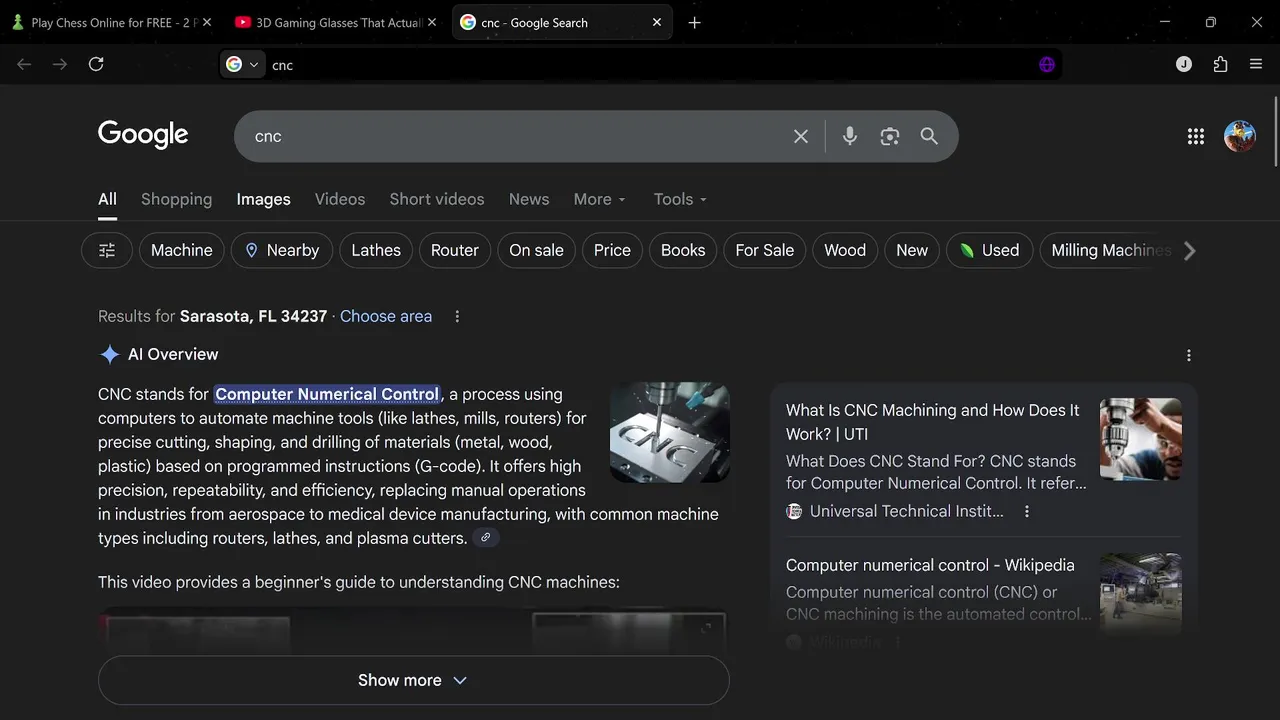The image size is (1280, 720).
Task: Reload the current page
Action: (x=96, y=64)
